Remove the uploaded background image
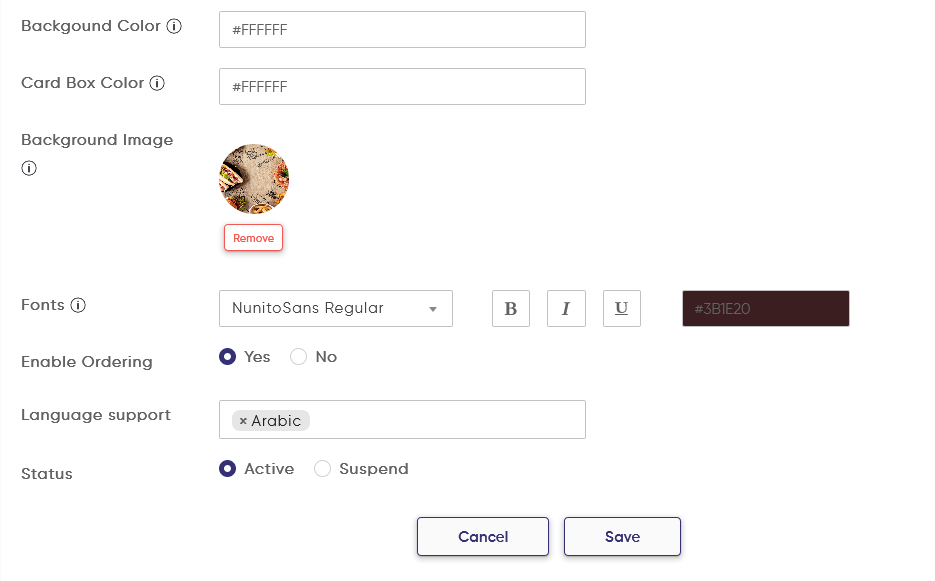 click(x=253, y=237)
